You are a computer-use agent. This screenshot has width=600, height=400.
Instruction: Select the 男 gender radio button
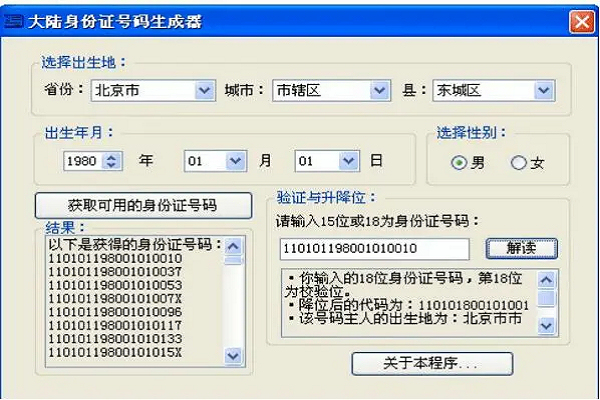(459, 163)
